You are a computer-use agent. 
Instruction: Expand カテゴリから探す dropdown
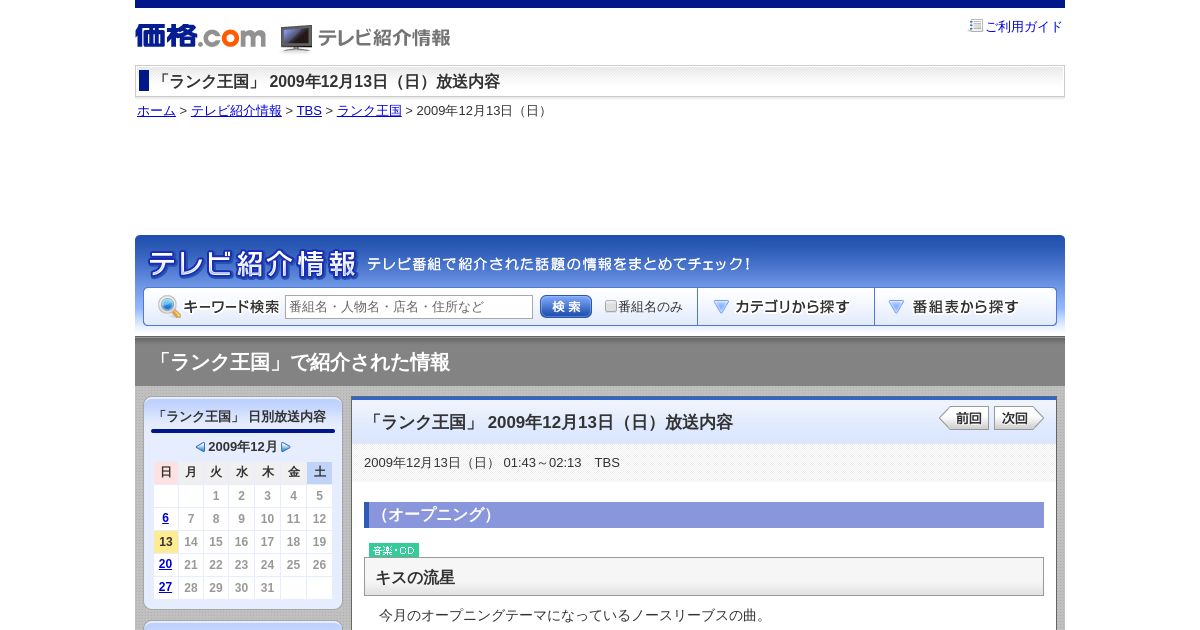786,307
